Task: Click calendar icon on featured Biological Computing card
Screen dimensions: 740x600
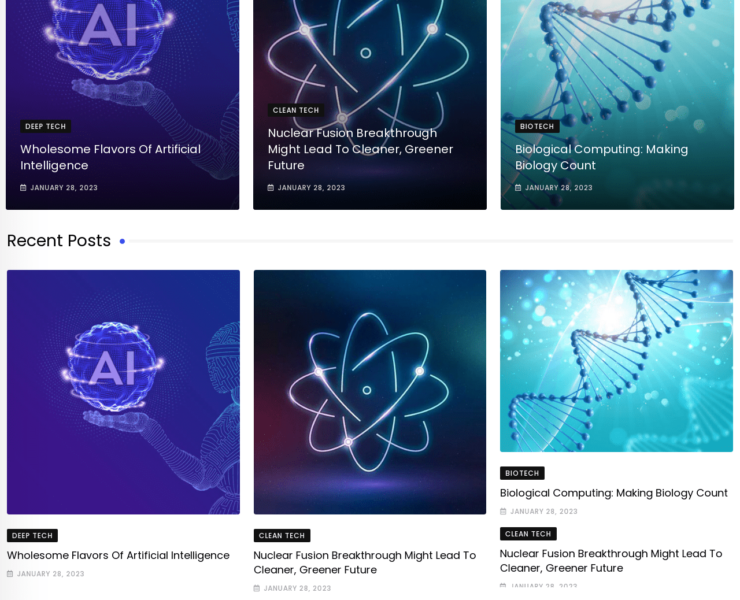Action: click(518, 188)
